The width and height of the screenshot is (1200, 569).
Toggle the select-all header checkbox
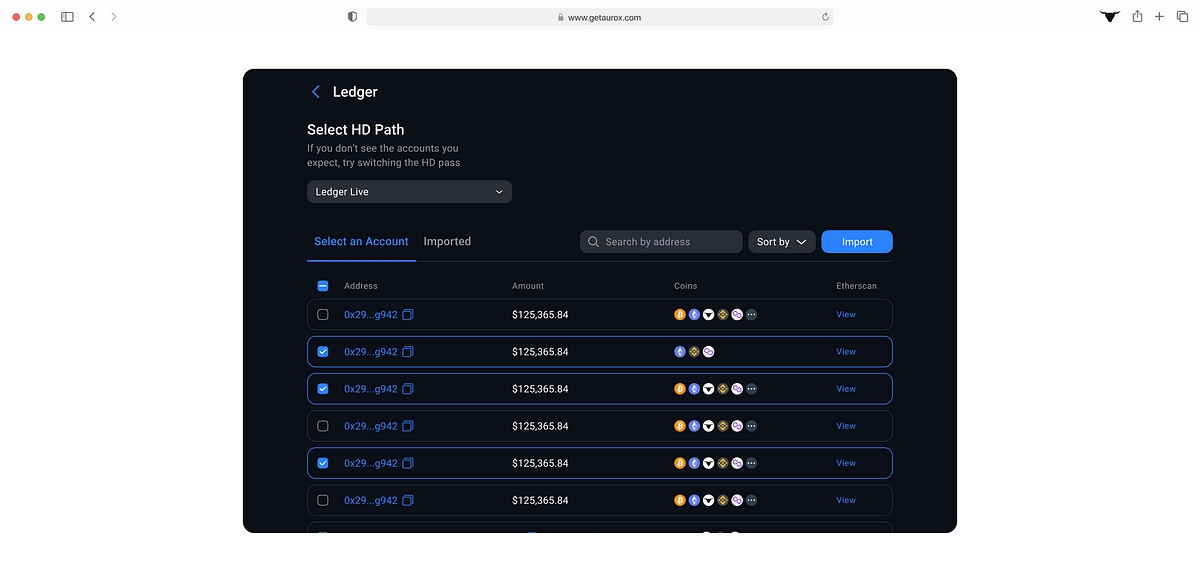click(x=323, y=286)
